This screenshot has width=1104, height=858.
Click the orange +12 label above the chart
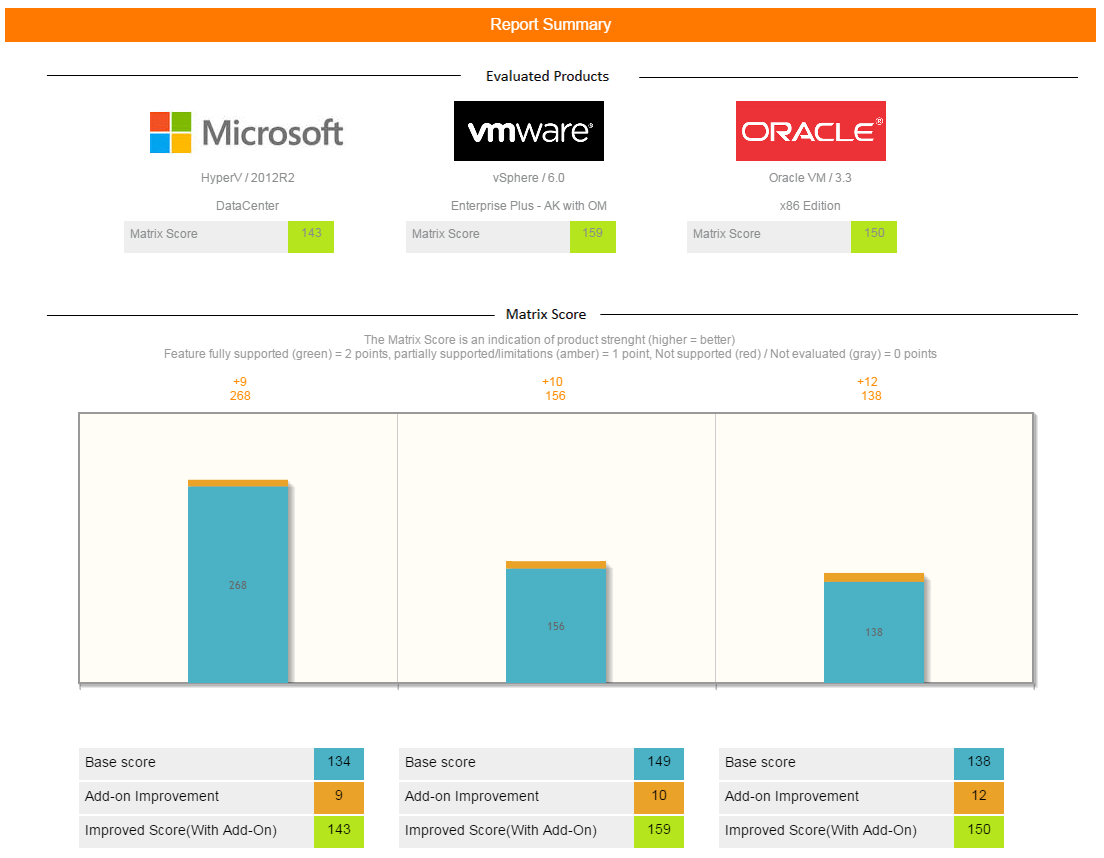pyautogui.click(x=867, y=382)
